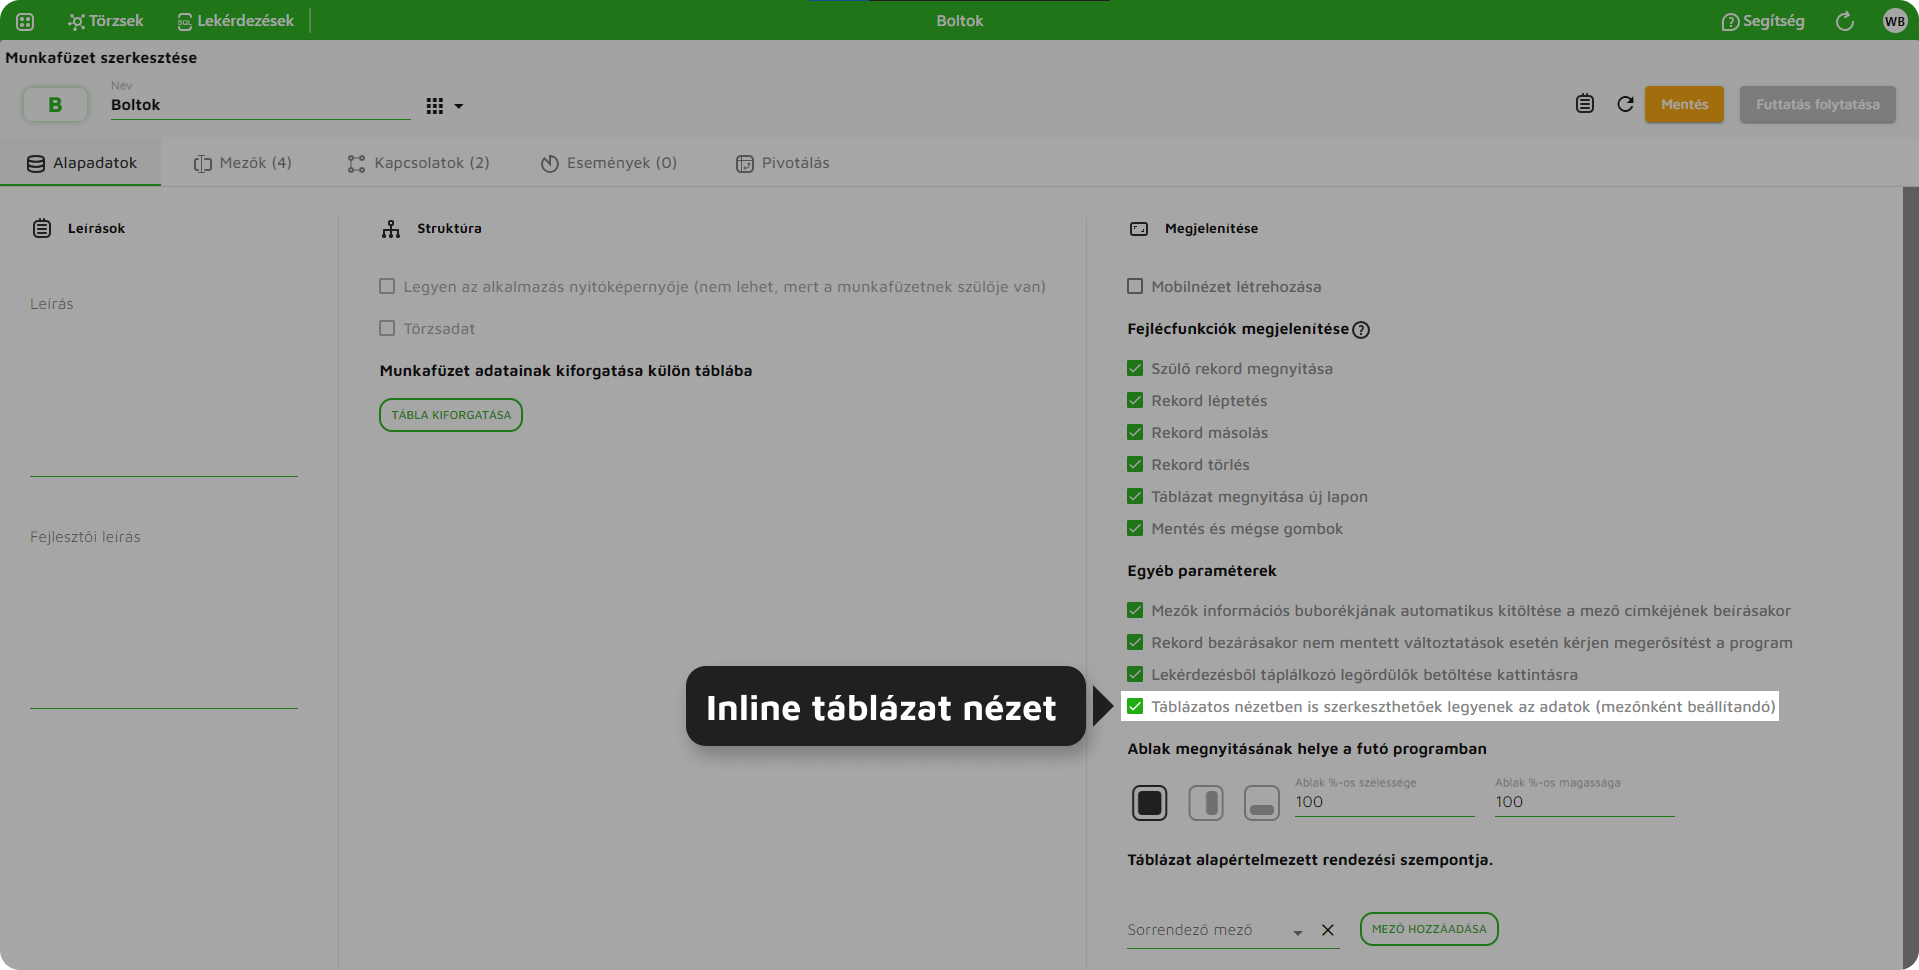Click the green B workbook icon button
1919x970 pixels.
pyautogui.click(x=55, y=104)
